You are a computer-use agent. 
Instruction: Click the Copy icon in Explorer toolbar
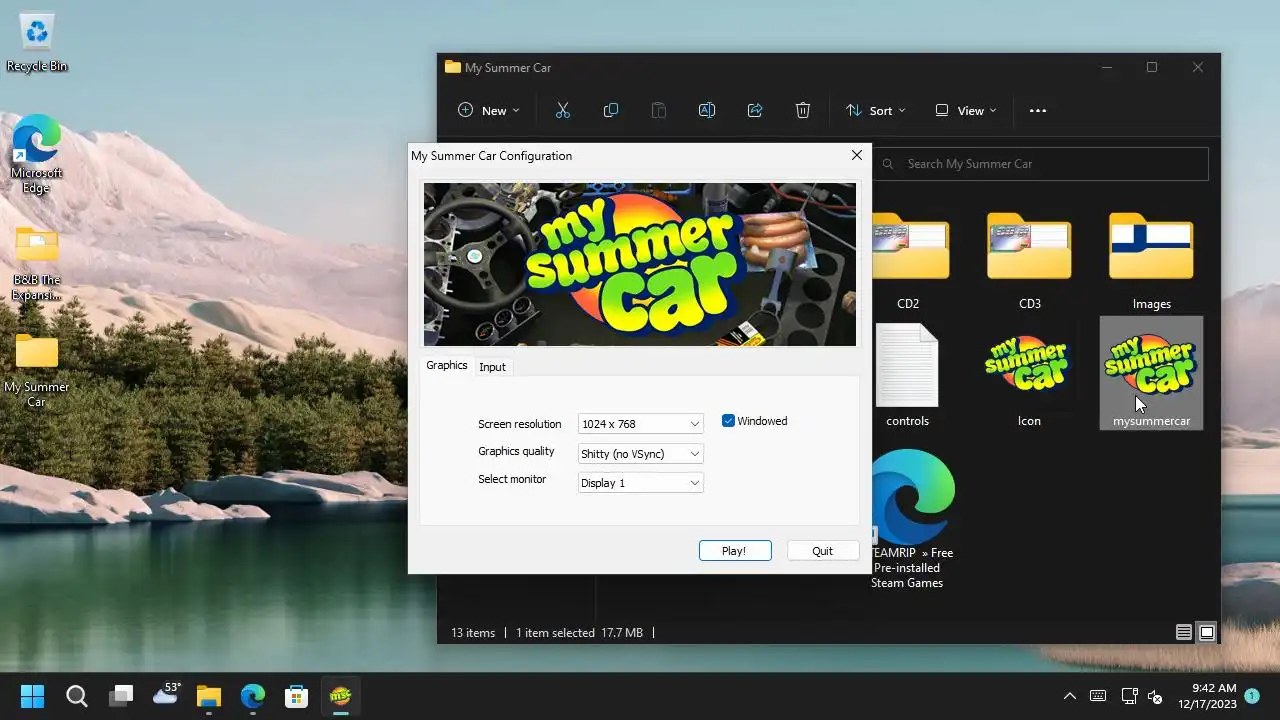pyautogui.click(x=610, y=110)
